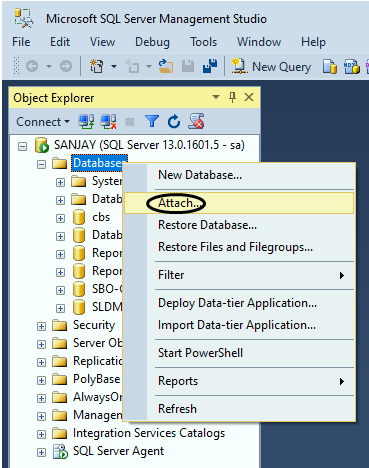Screen dimensions: 369x468
Task: Click the SANJAY server database icon
Action: [x=42, y=145]
